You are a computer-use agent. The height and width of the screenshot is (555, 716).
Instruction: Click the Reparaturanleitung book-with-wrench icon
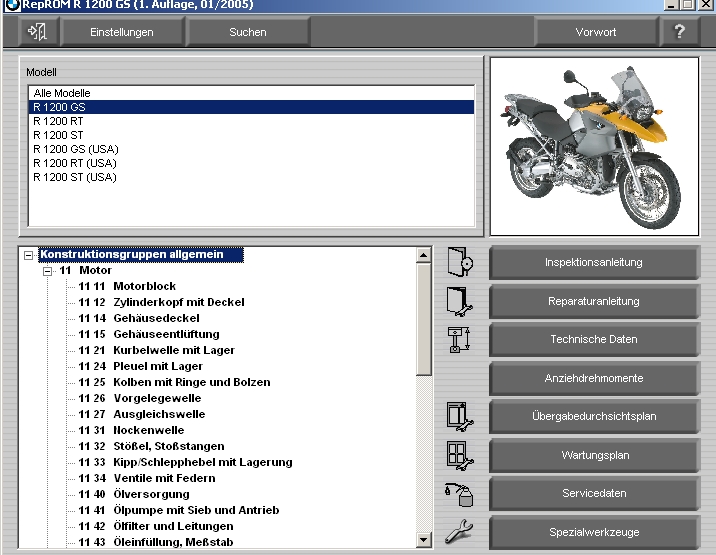[x=460, y=301]
